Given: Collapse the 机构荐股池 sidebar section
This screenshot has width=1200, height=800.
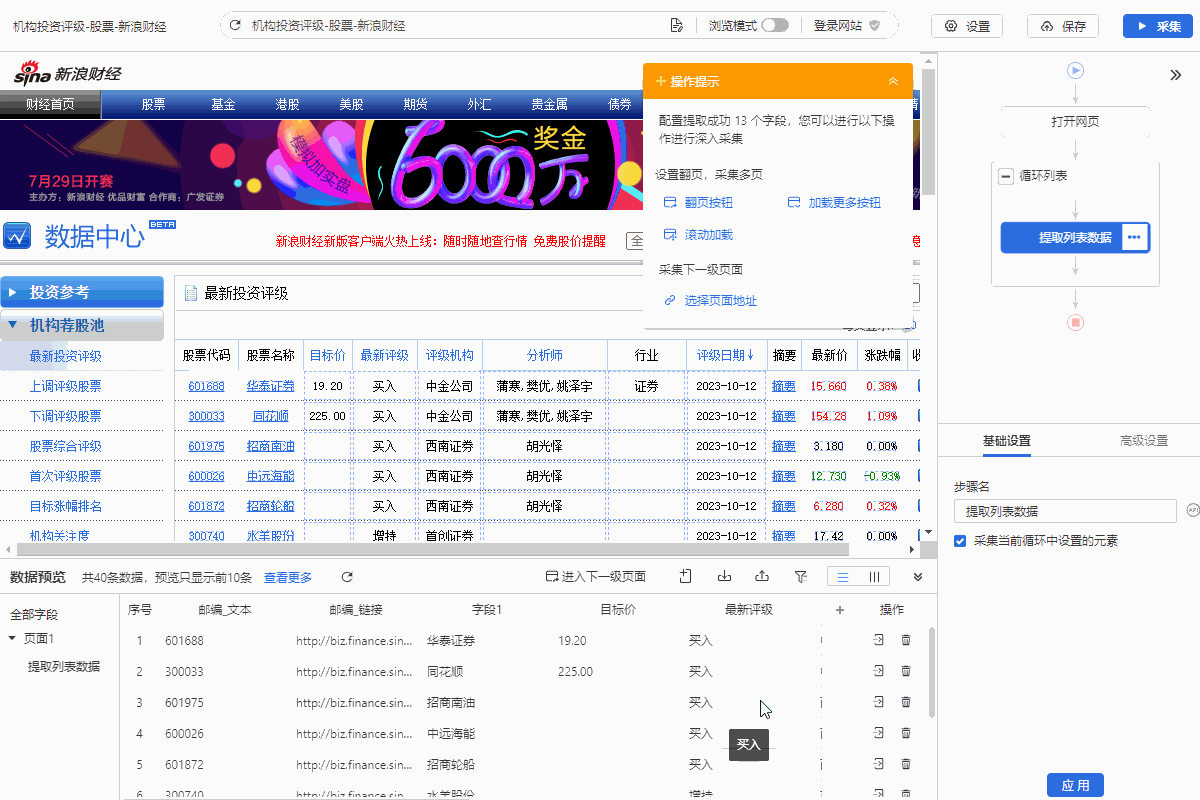Looking at the screenshot, I should tap(82, 325).
